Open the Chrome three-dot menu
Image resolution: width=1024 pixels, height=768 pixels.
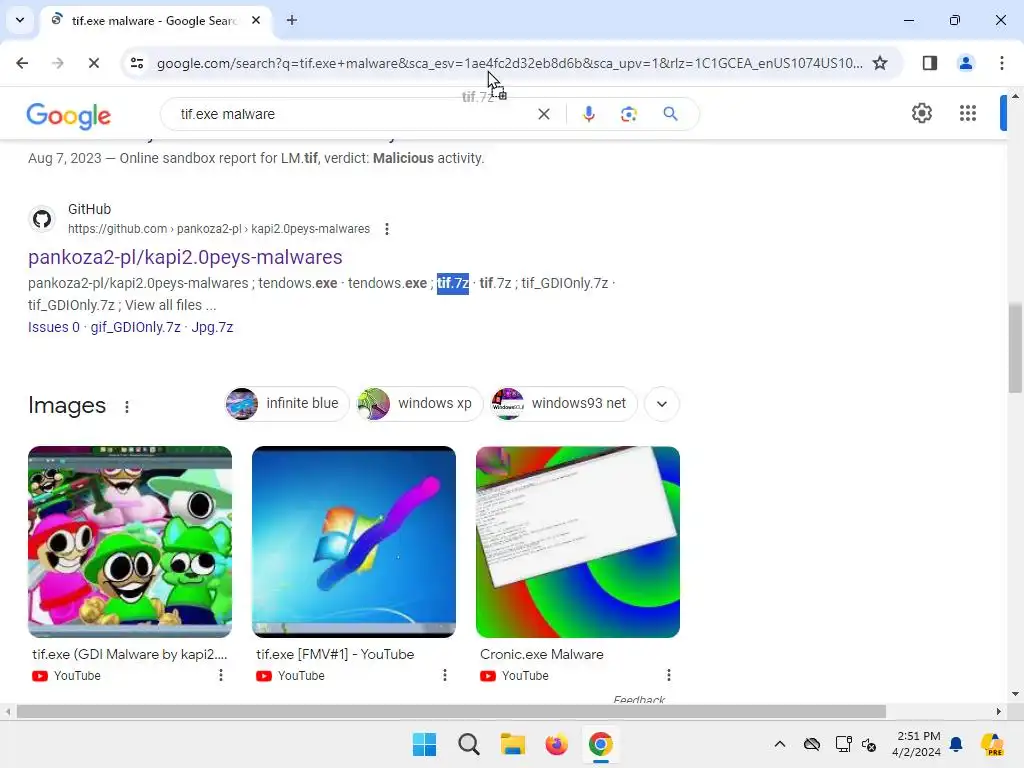1002,63
